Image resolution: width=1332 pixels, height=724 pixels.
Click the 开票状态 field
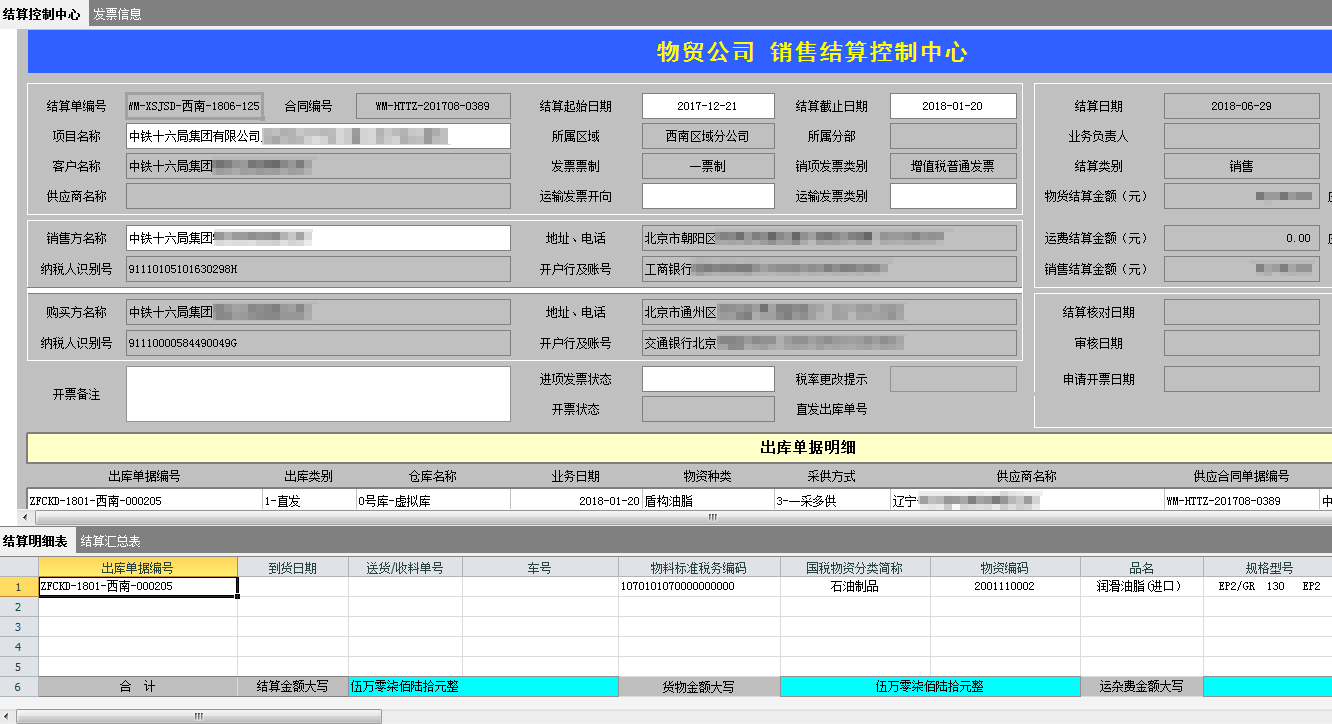click(708, 409)
